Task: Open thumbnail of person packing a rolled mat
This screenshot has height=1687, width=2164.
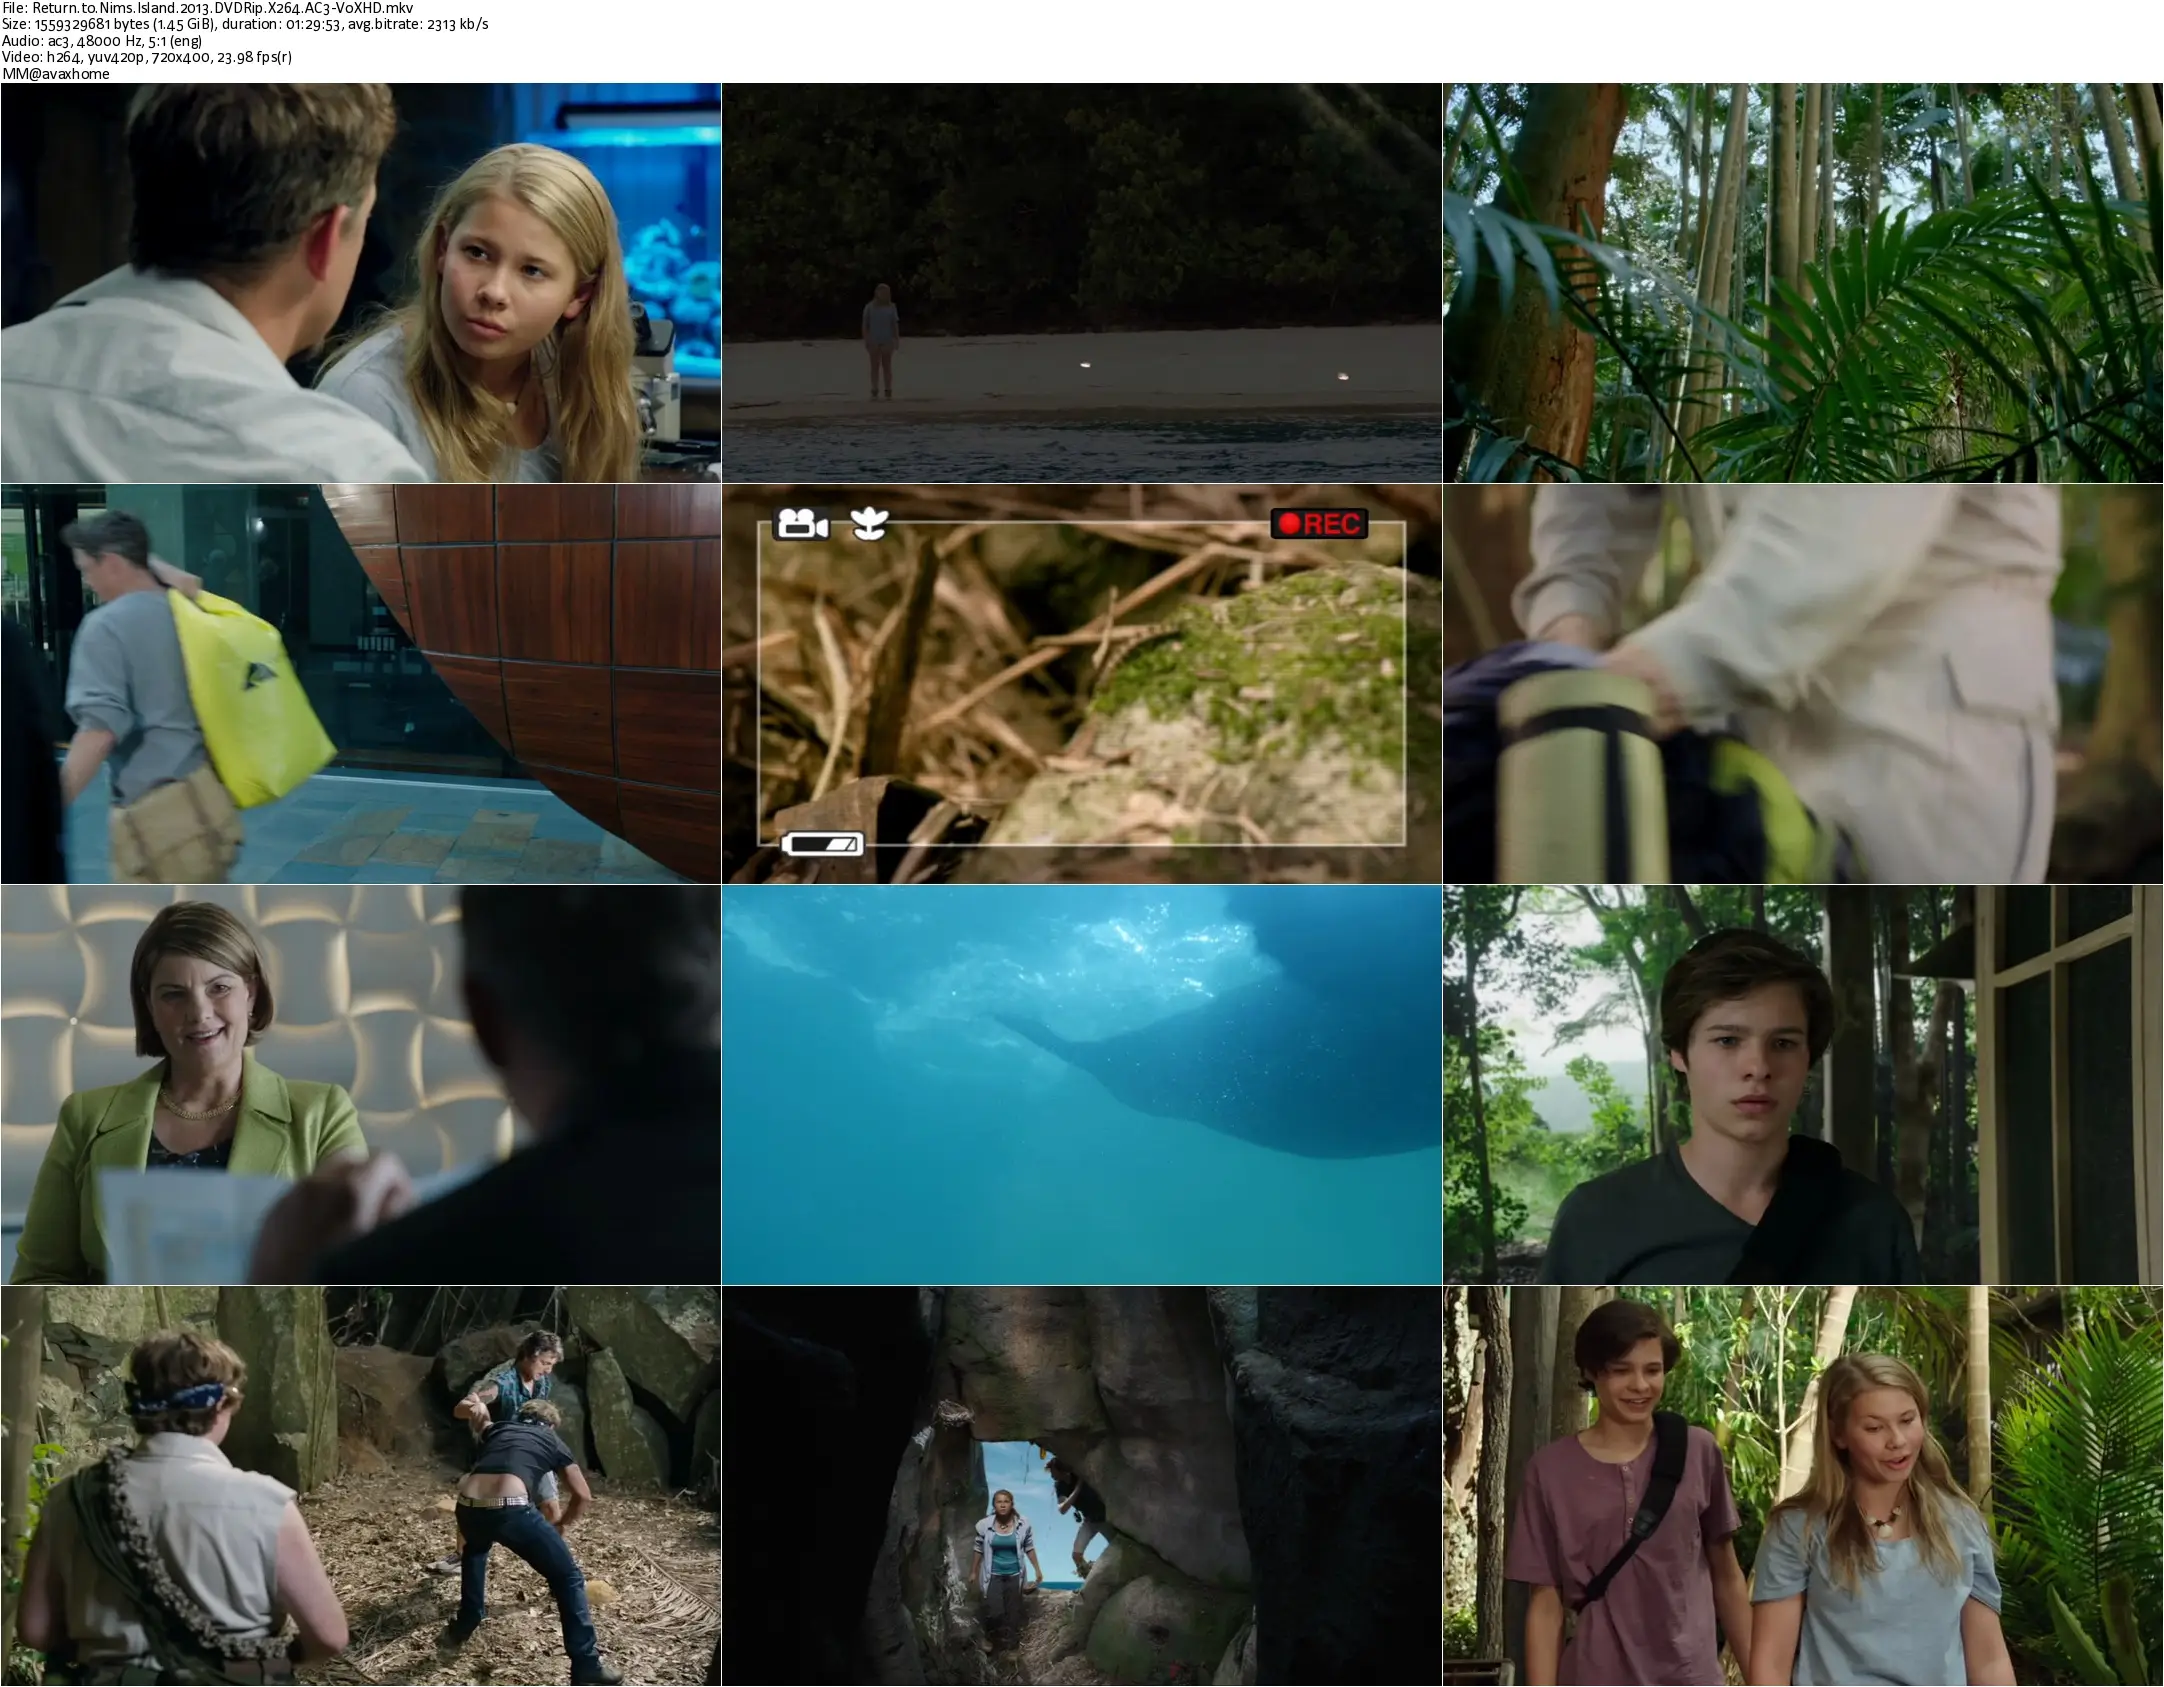Action: (x=1803, y=684)
